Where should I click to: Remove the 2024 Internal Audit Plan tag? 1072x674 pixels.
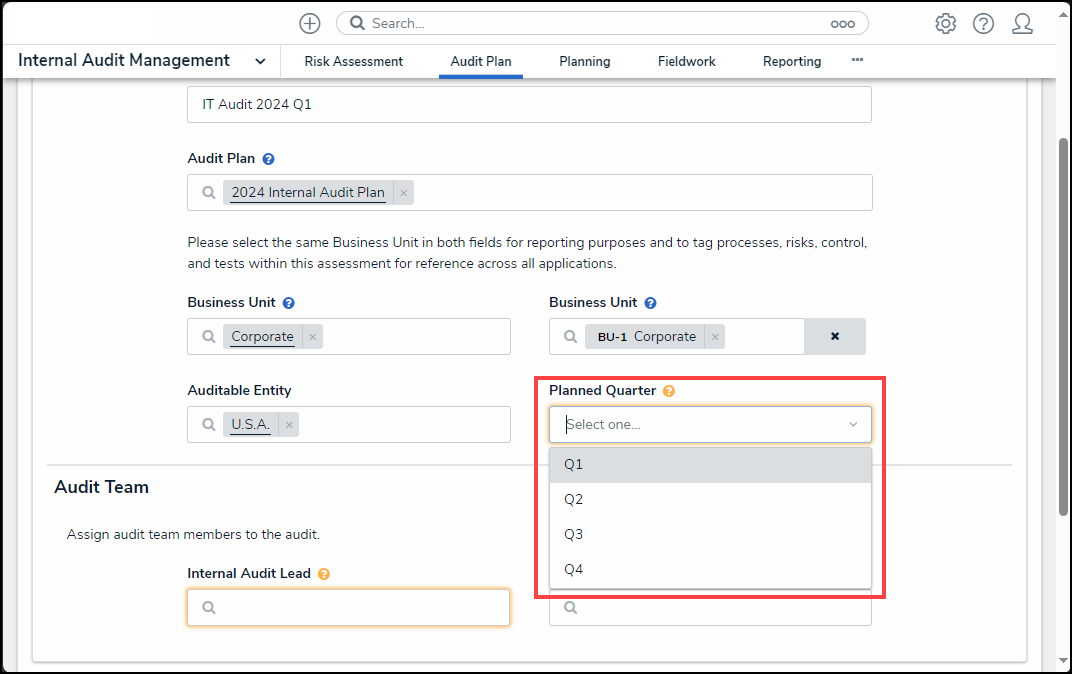coord(404,193)
